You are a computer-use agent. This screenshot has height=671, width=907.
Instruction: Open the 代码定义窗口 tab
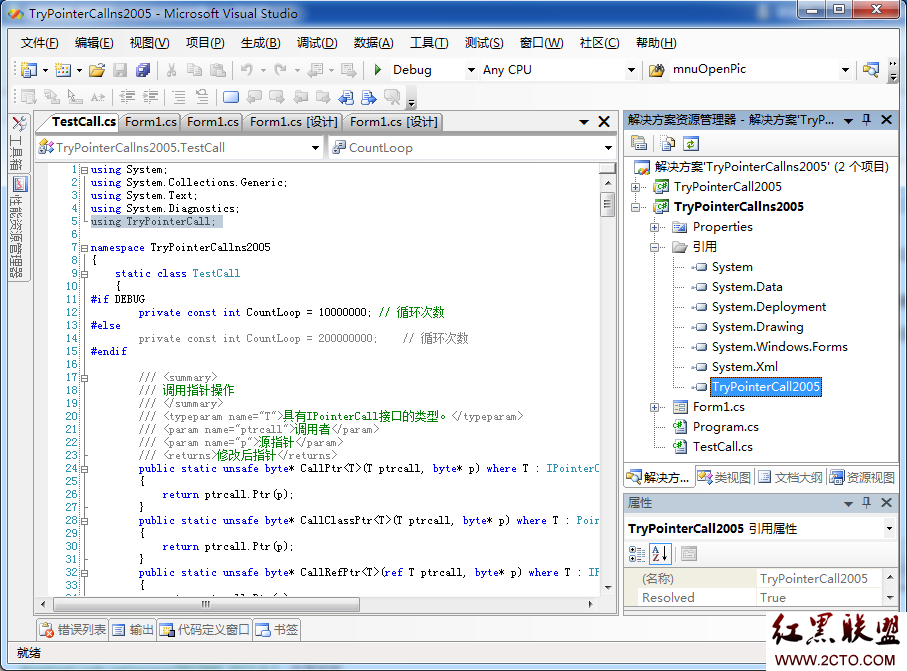204,629
